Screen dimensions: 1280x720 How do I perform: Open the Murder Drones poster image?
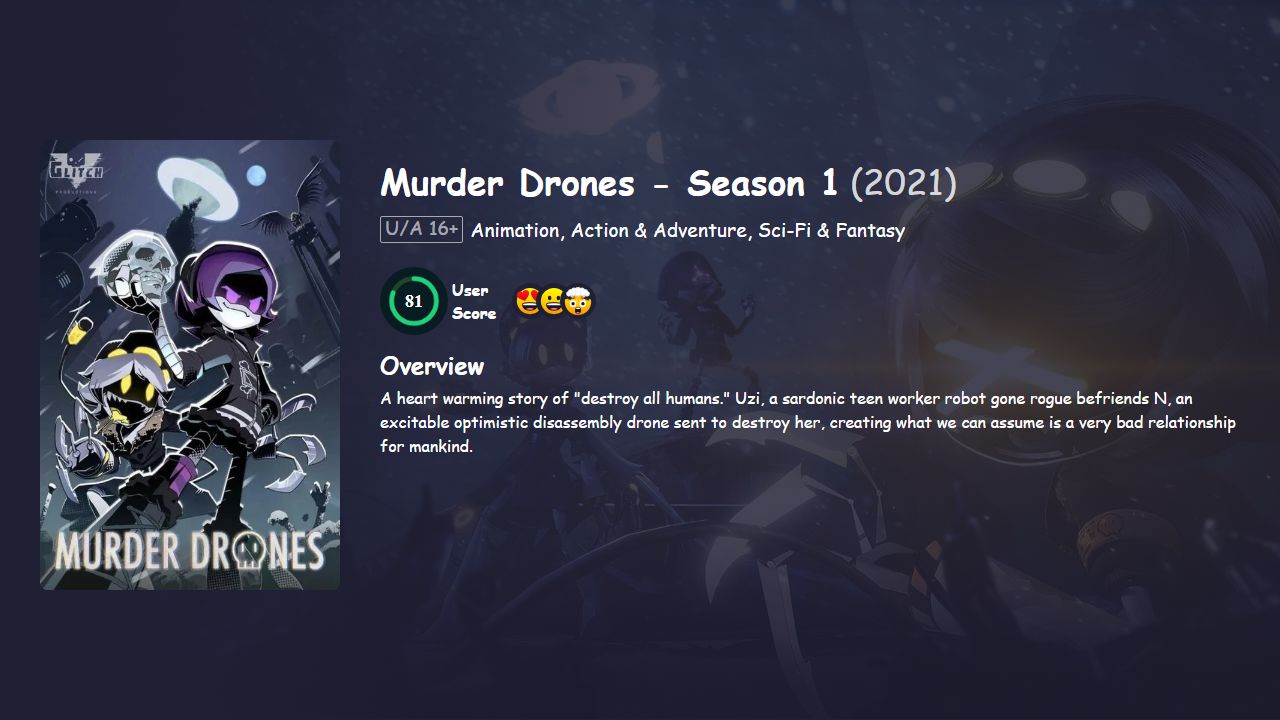(190, 365)
